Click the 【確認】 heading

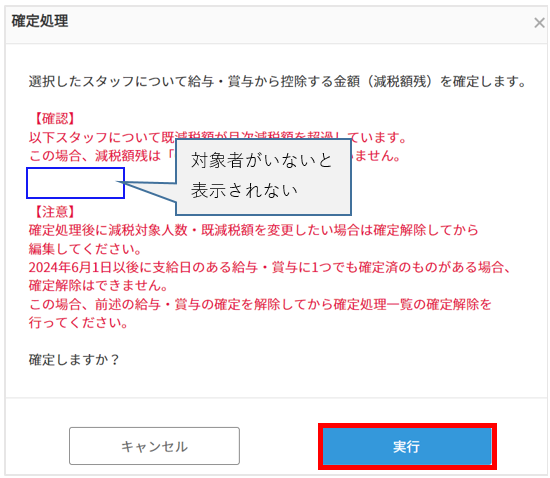(x=55, y=119)
